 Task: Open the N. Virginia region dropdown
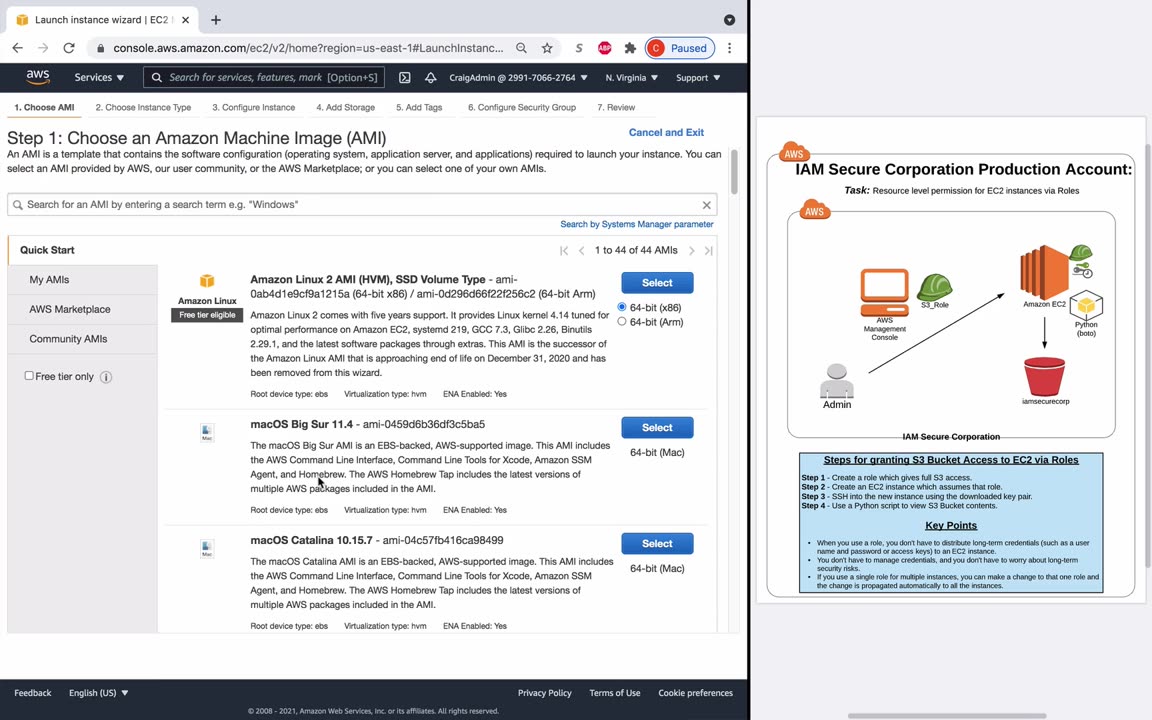(631, 77)
